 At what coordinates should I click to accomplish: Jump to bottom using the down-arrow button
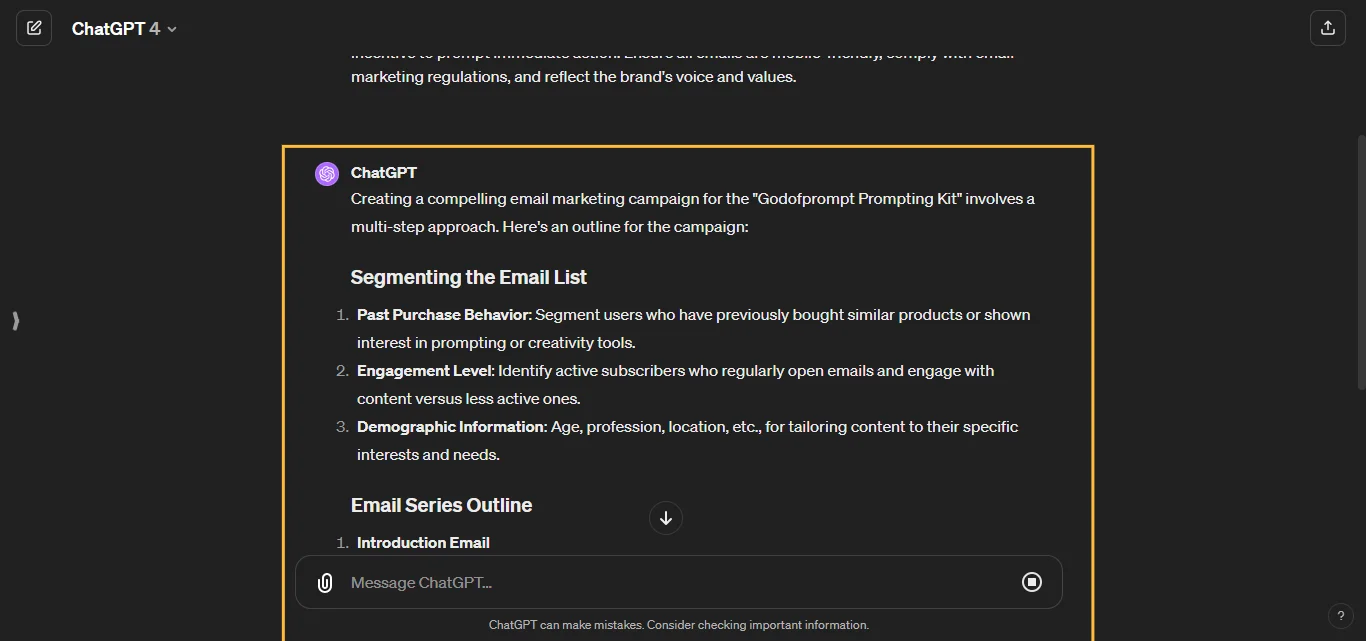click(x=666, y=518)
